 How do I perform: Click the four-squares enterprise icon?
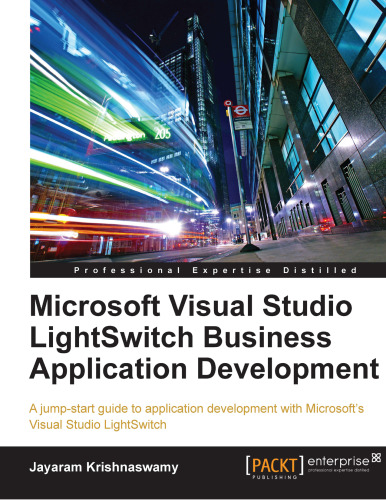pos(376,458)
